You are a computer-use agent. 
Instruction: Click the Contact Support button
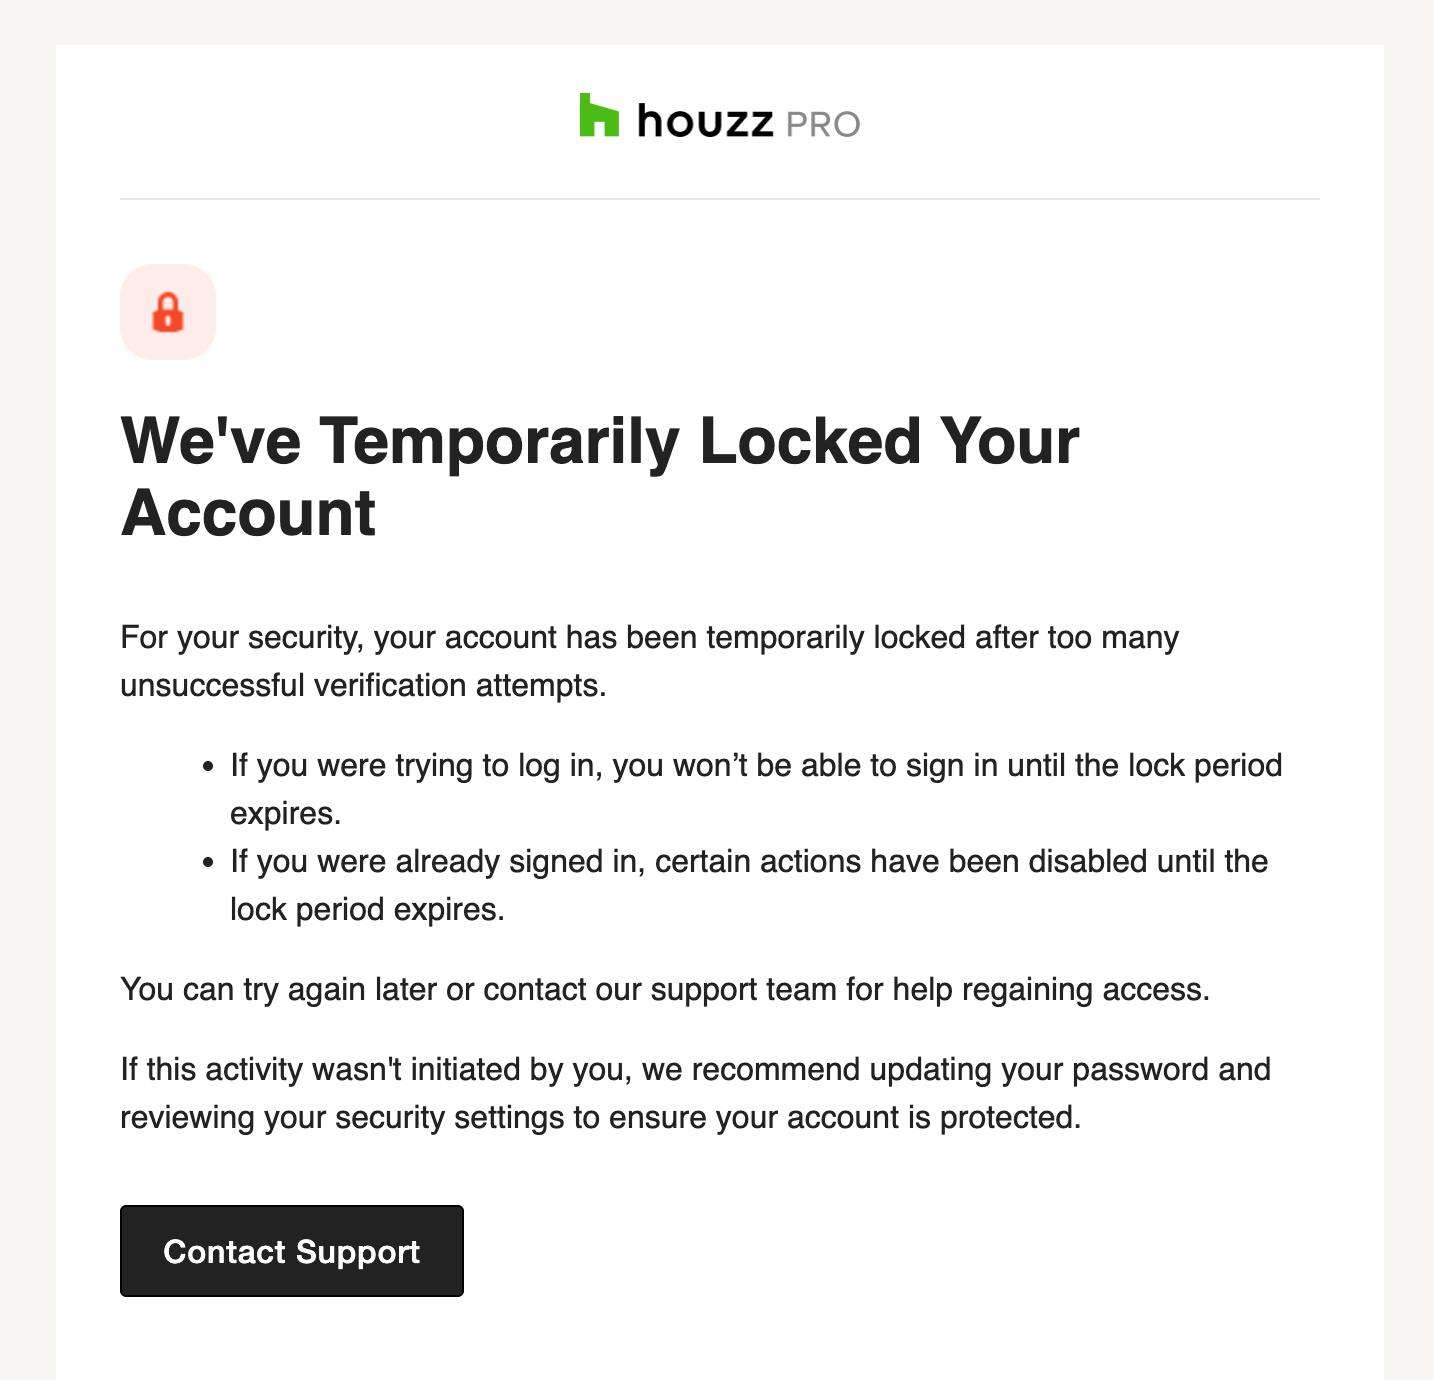pos(292,1251)
